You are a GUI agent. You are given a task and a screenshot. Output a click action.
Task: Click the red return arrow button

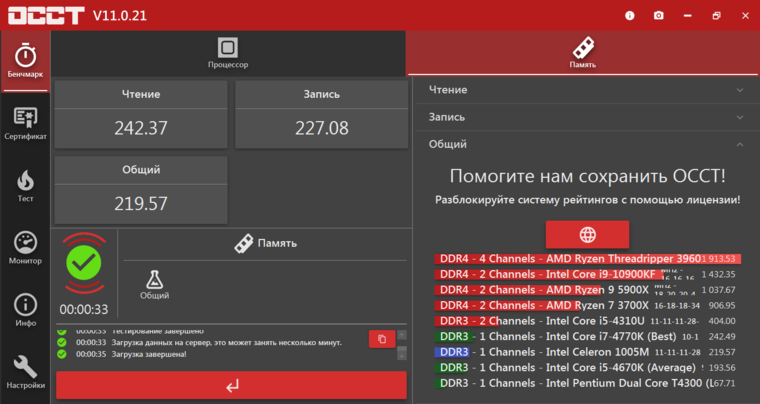click(232, 386)
